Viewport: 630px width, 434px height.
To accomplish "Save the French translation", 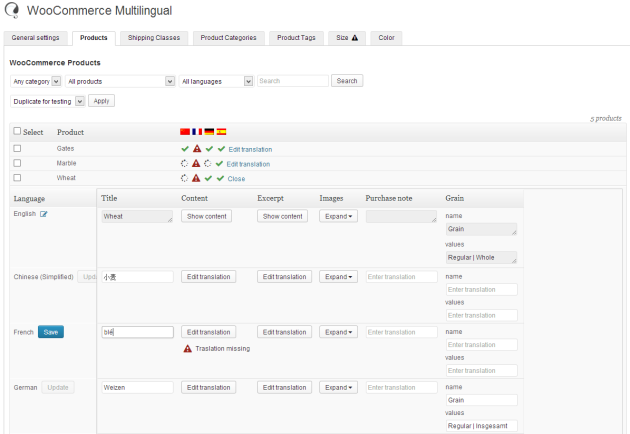I will pos(51,332).
